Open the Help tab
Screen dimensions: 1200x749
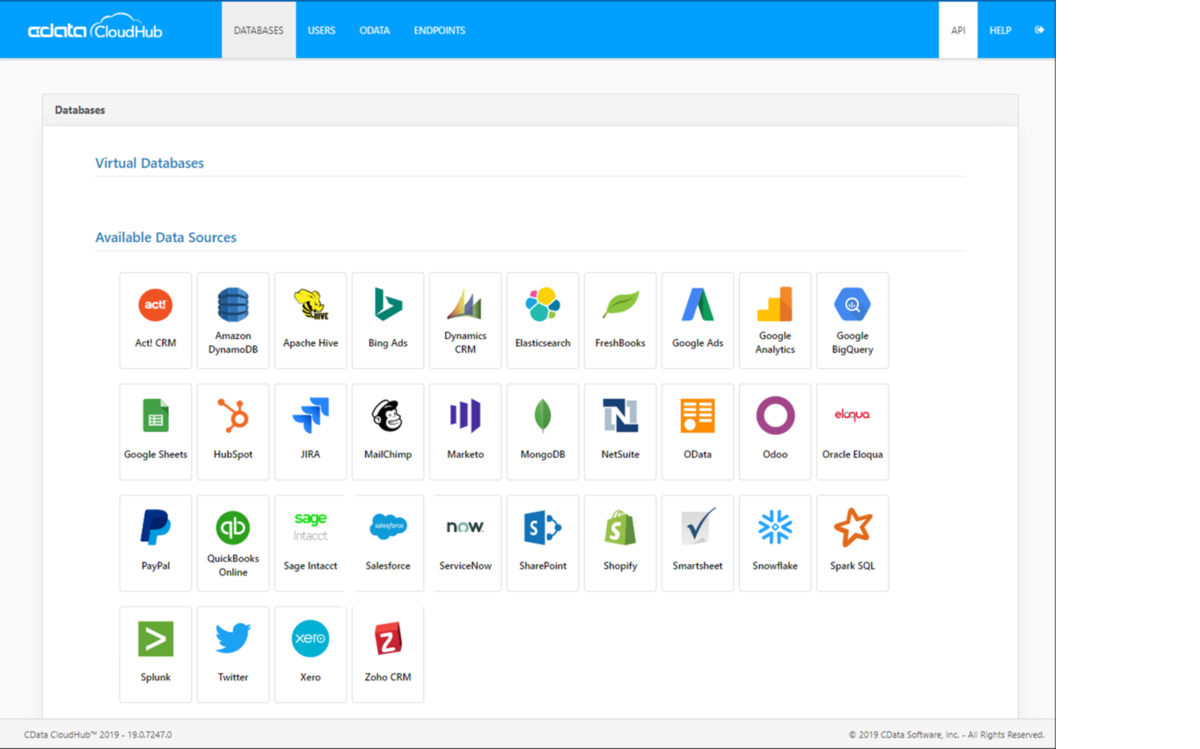pos(1000,30)
